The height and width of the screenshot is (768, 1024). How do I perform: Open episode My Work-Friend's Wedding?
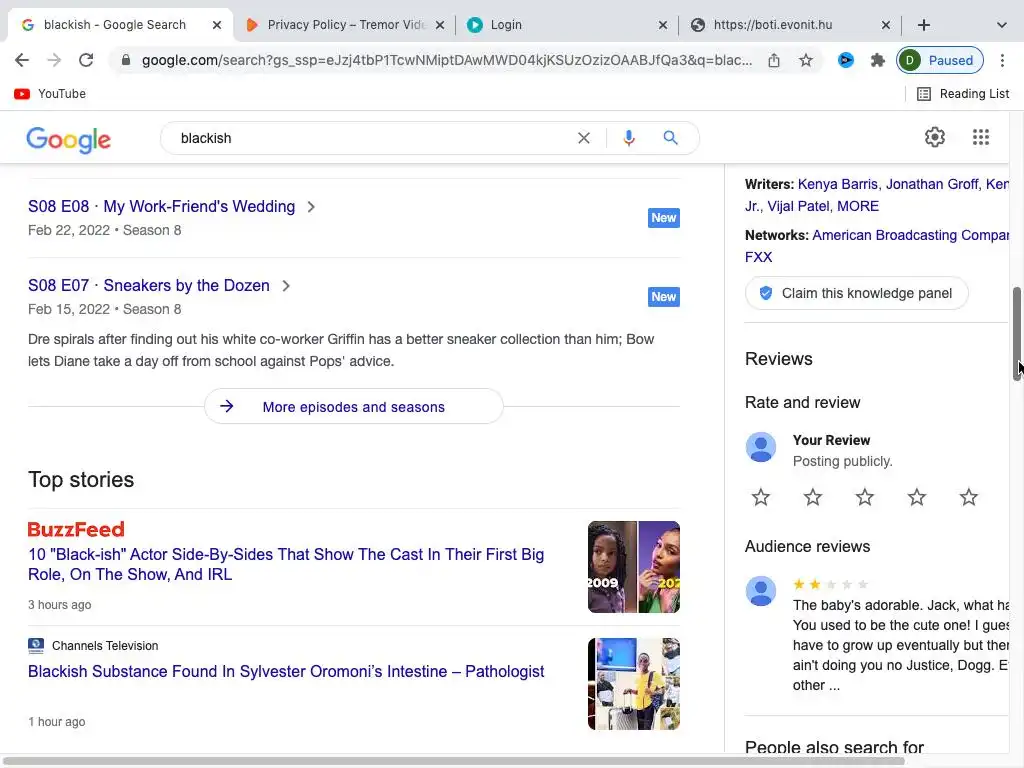[161, 206]
